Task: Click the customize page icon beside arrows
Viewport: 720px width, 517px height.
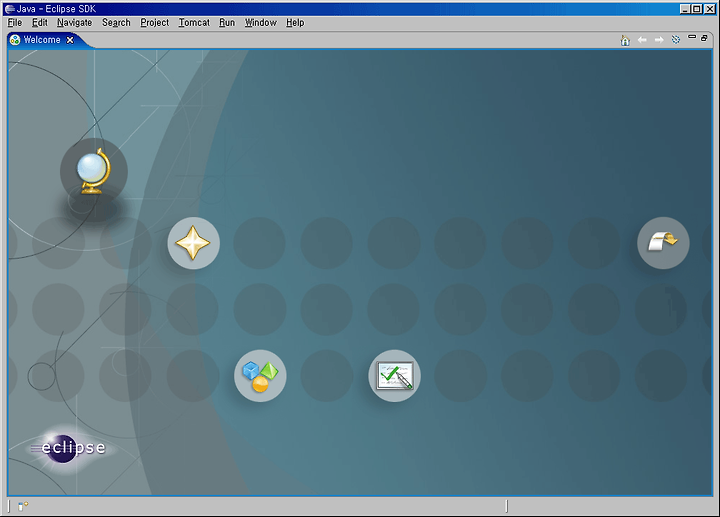Action: (675, 40)
